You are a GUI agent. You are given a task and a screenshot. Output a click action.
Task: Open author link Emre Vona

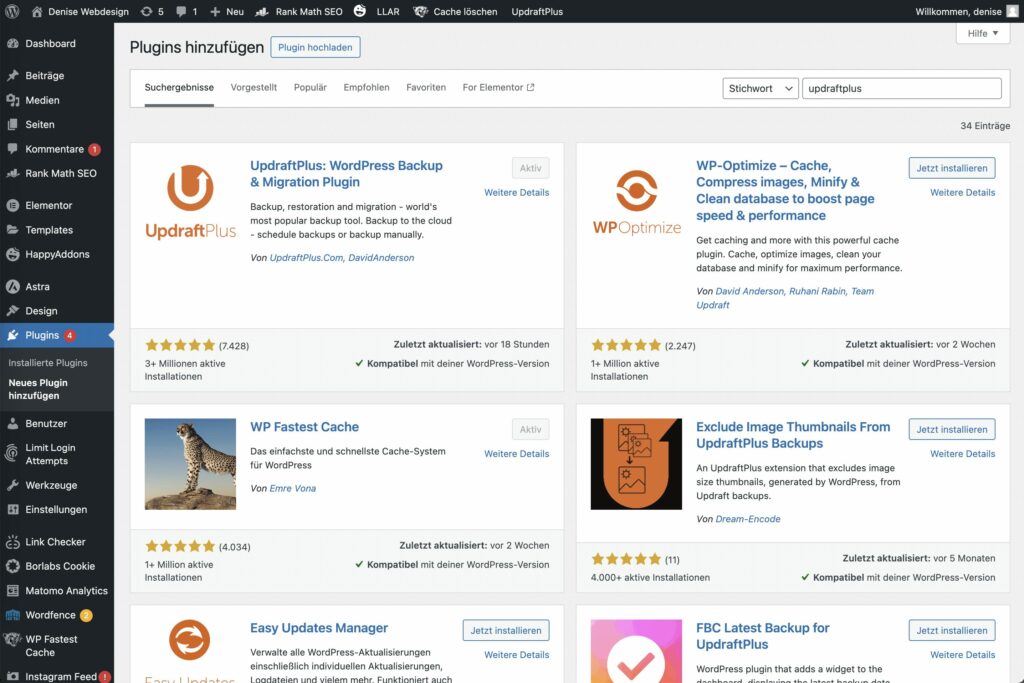point(293,488)
